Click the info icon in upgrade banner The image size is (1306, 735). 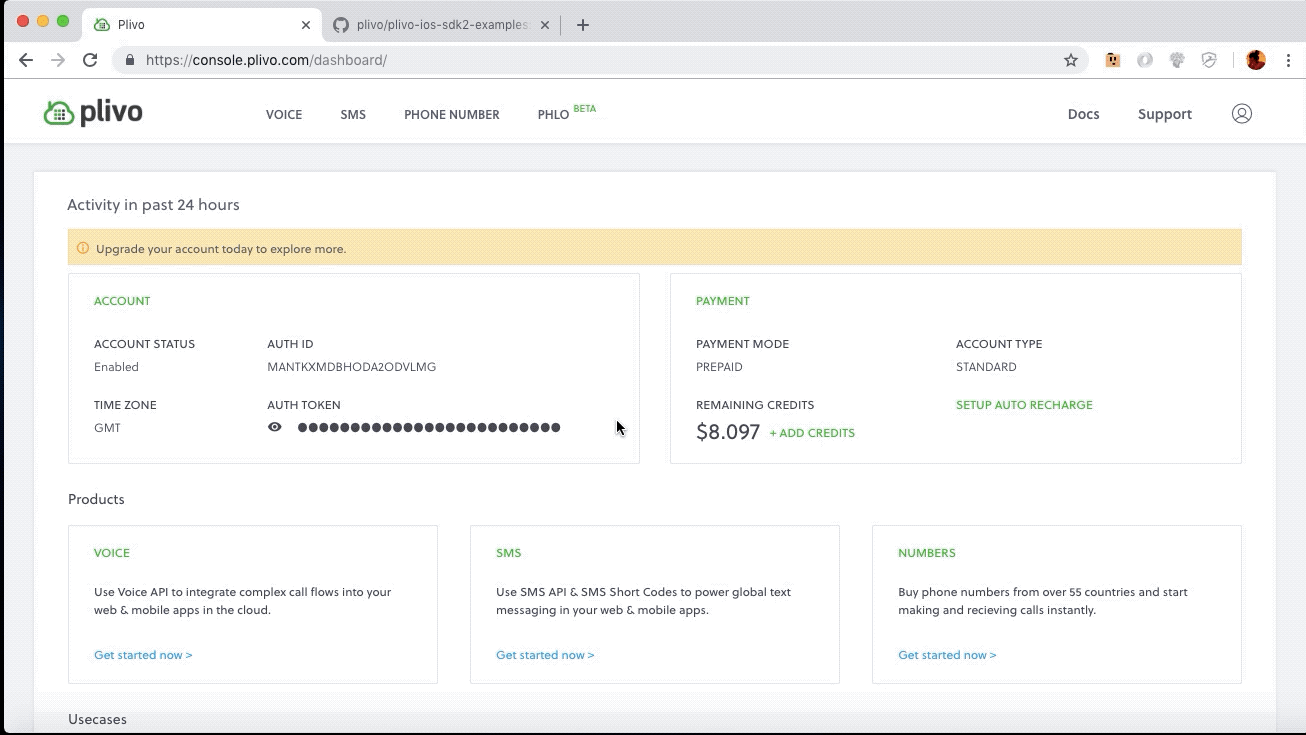(x=83, y=248)
